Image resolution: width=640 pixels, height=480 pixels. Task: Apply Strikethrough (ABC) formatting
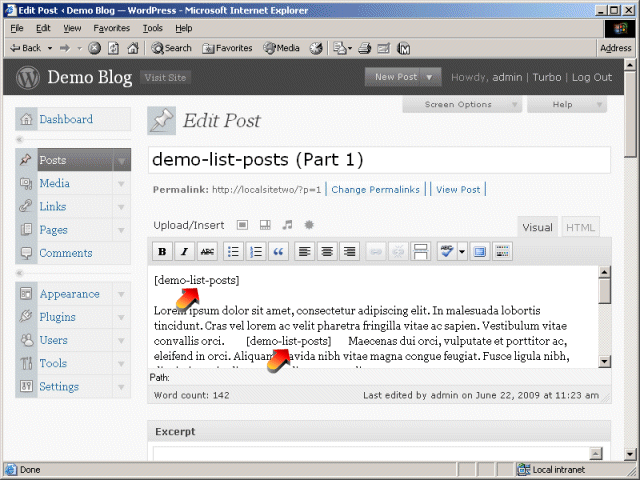point(207,251)
